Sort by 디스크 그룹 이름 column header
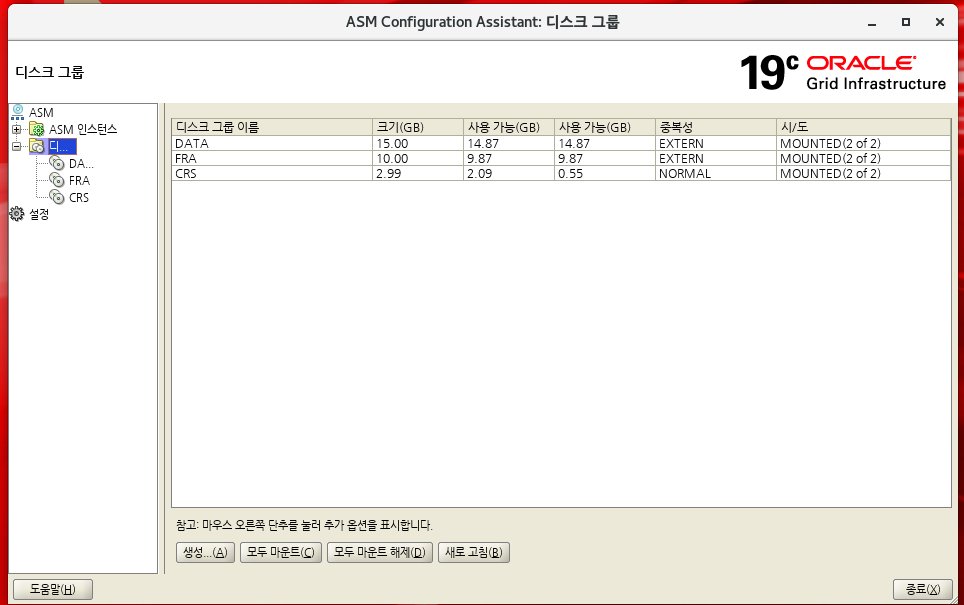 (272, 127)
